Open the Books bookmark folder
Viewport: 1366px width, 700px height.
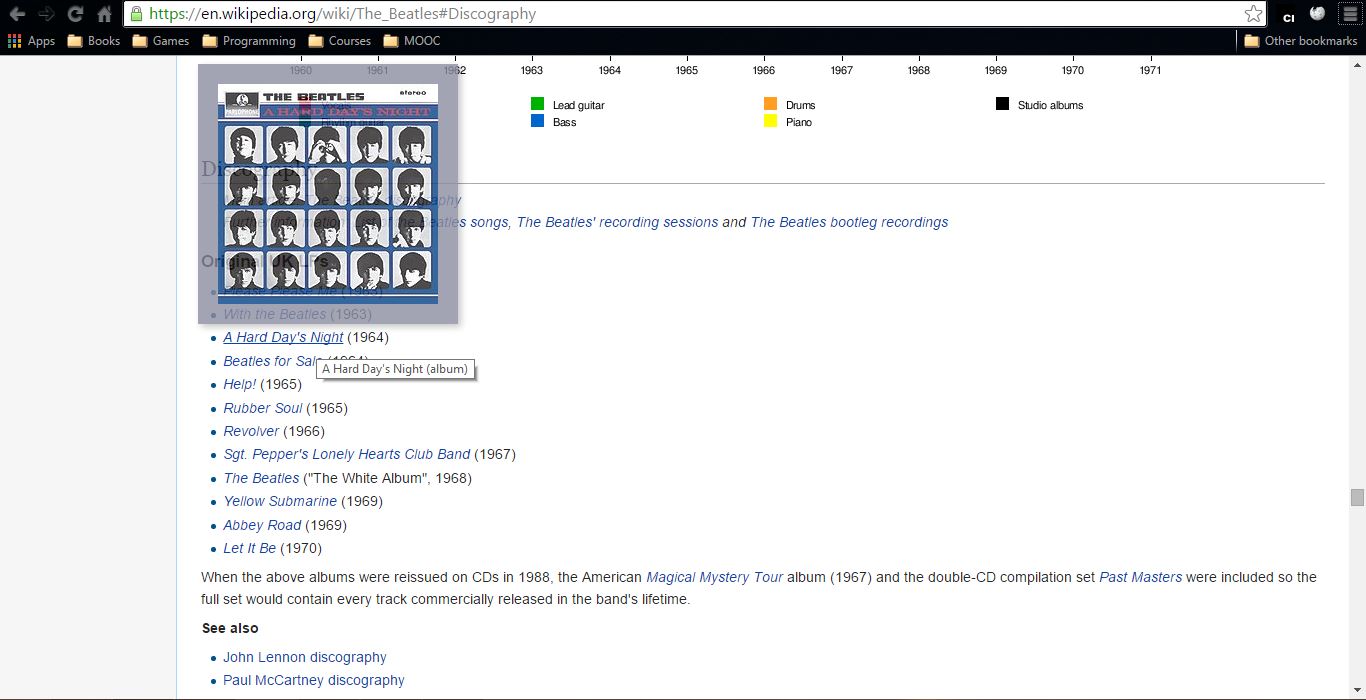(x=93, y=41)
